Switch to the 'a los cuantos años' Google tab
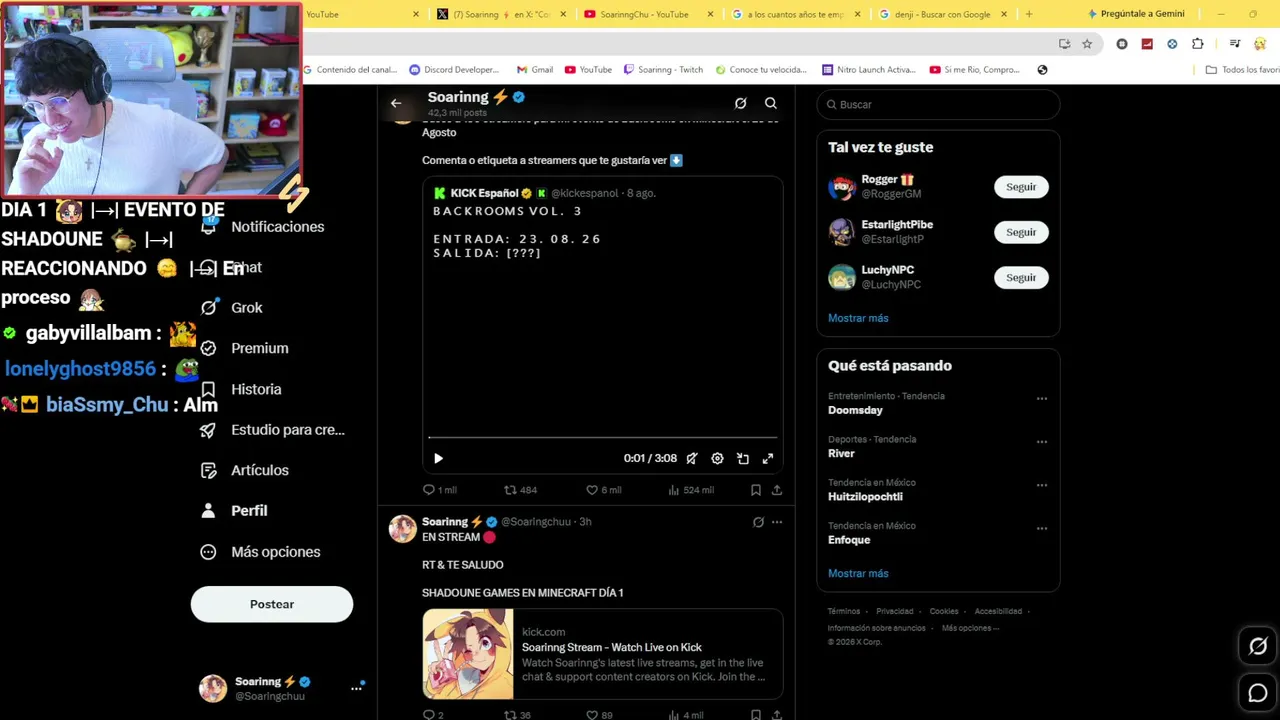This screenshot has height=720, width=1280. pyautogui.click(x=794, y=14)
